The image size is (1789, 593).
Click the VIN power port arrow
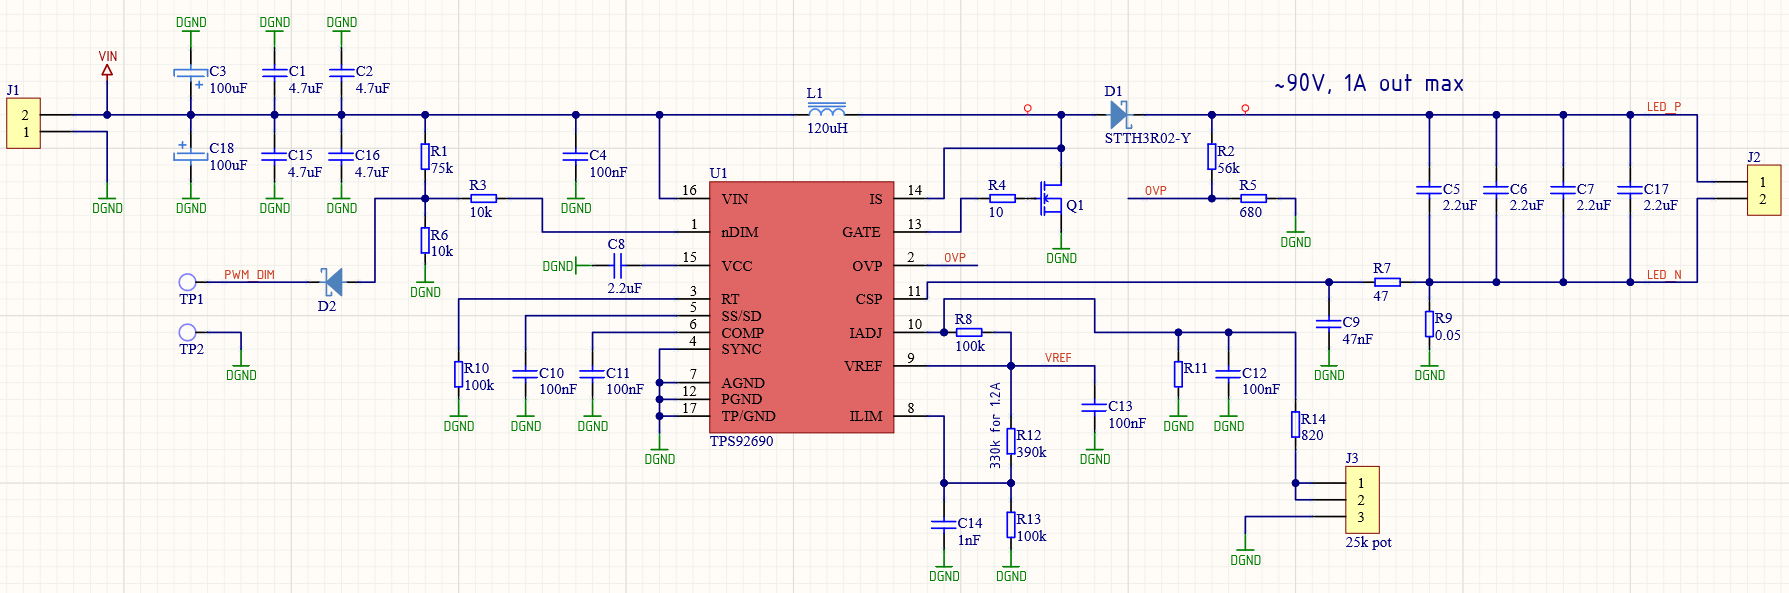[x=107, y=71]
